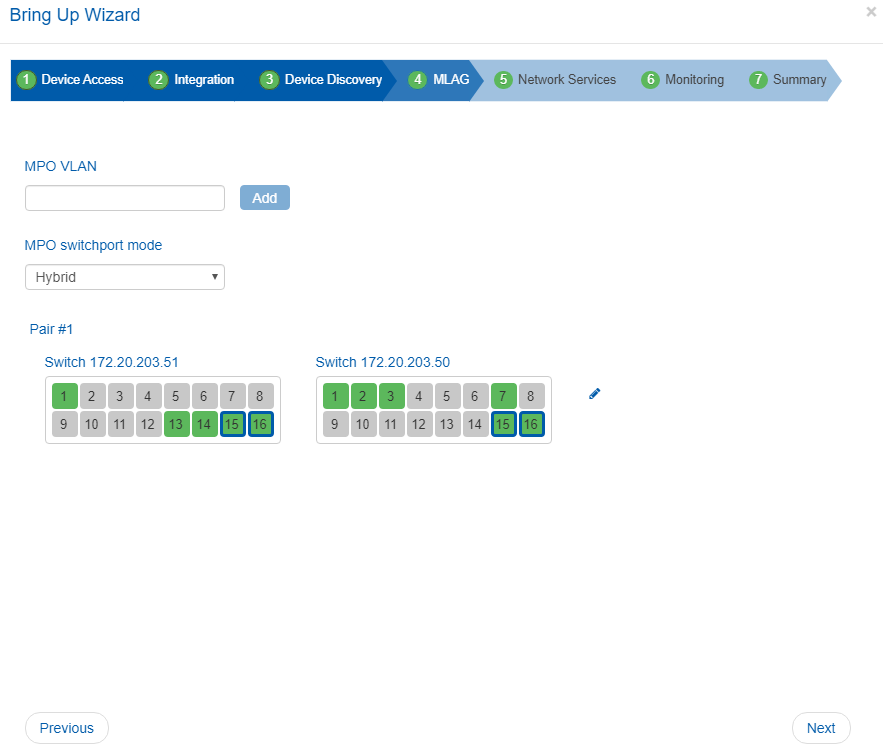
Task: Jump to the Integration step
Action: 192,80
